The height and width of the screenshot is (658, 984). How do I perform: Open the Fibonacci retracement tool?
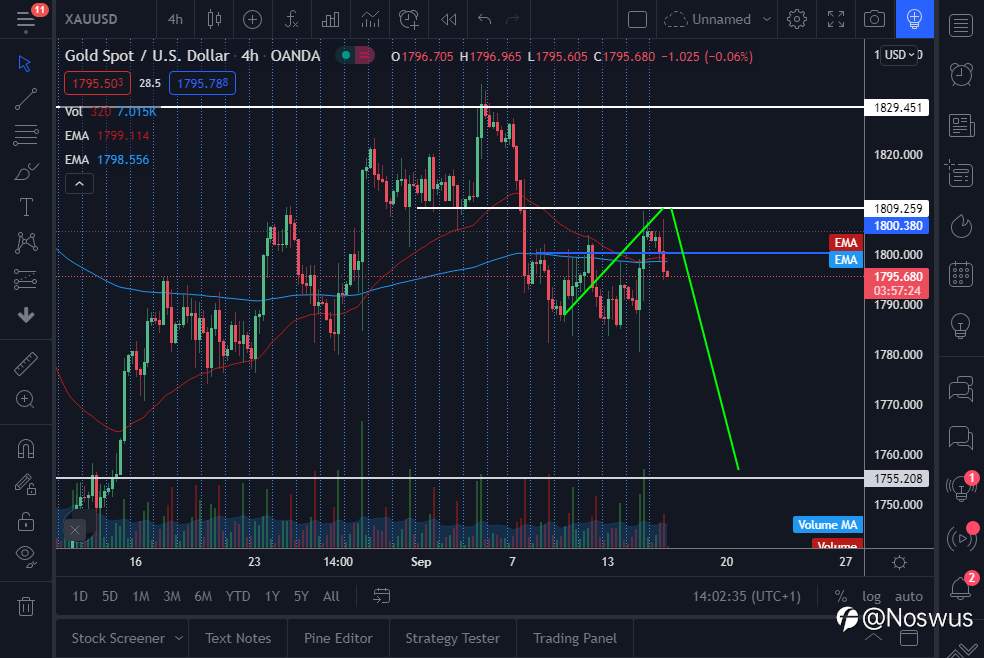(26, 135)
